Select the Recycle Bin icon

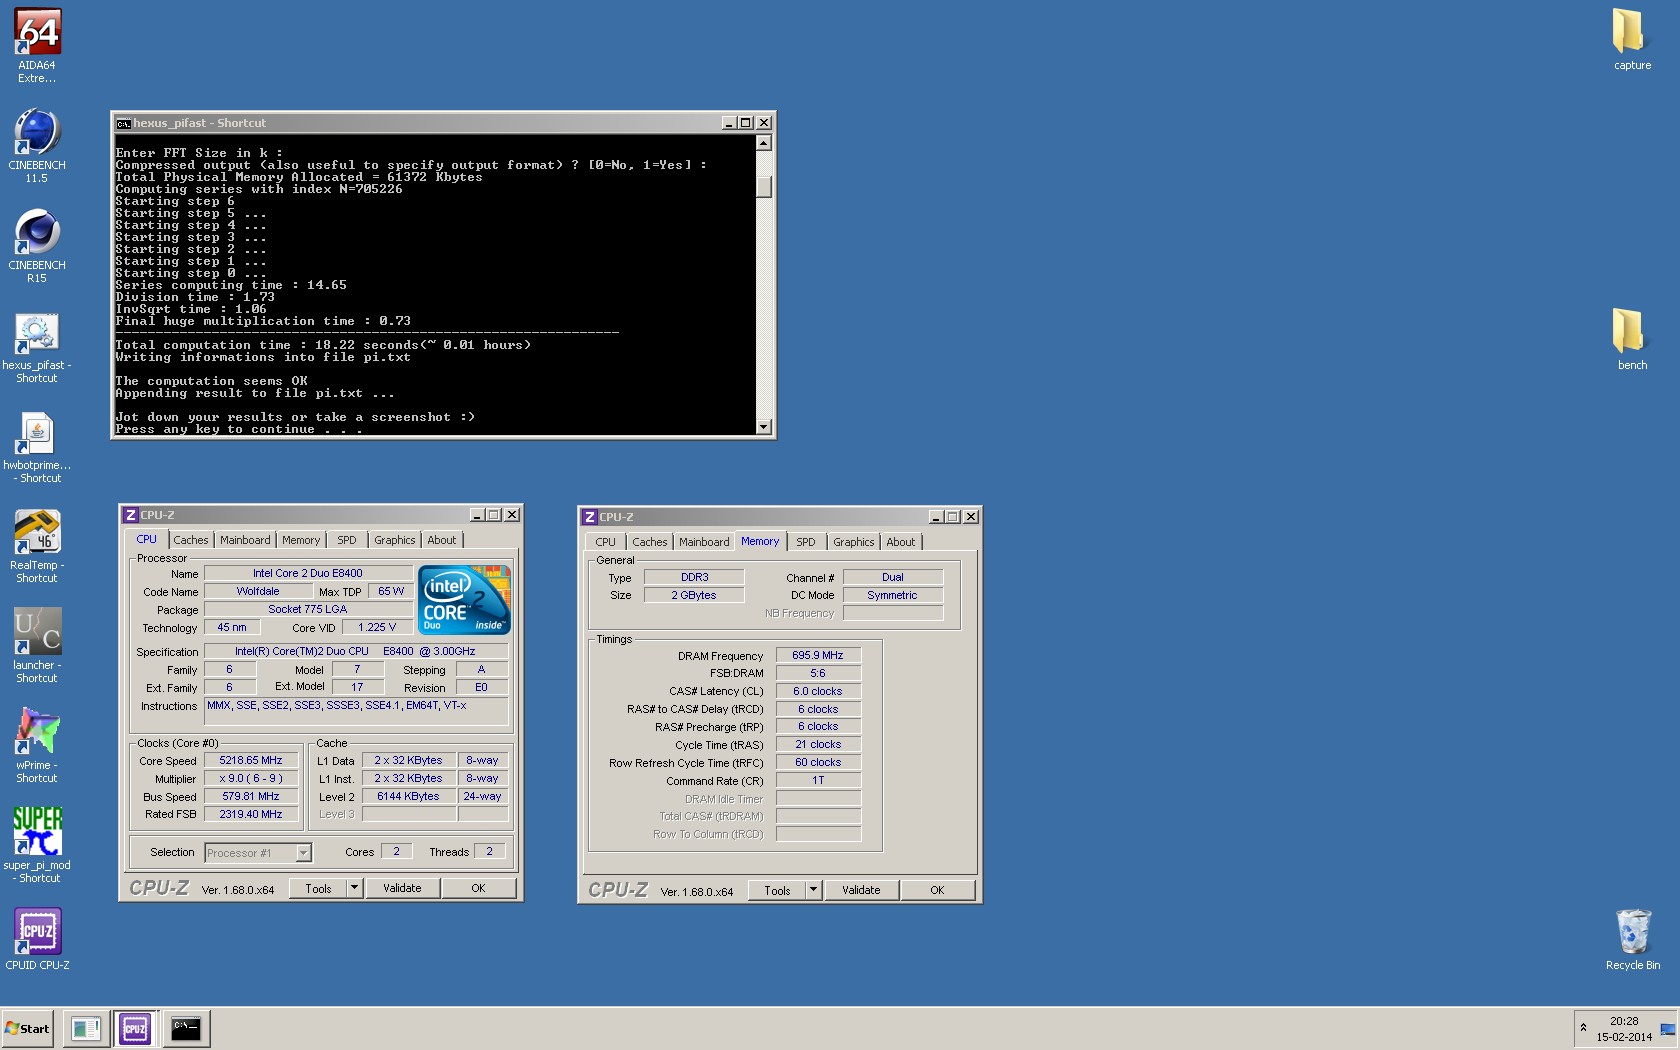click(1632, 940)
